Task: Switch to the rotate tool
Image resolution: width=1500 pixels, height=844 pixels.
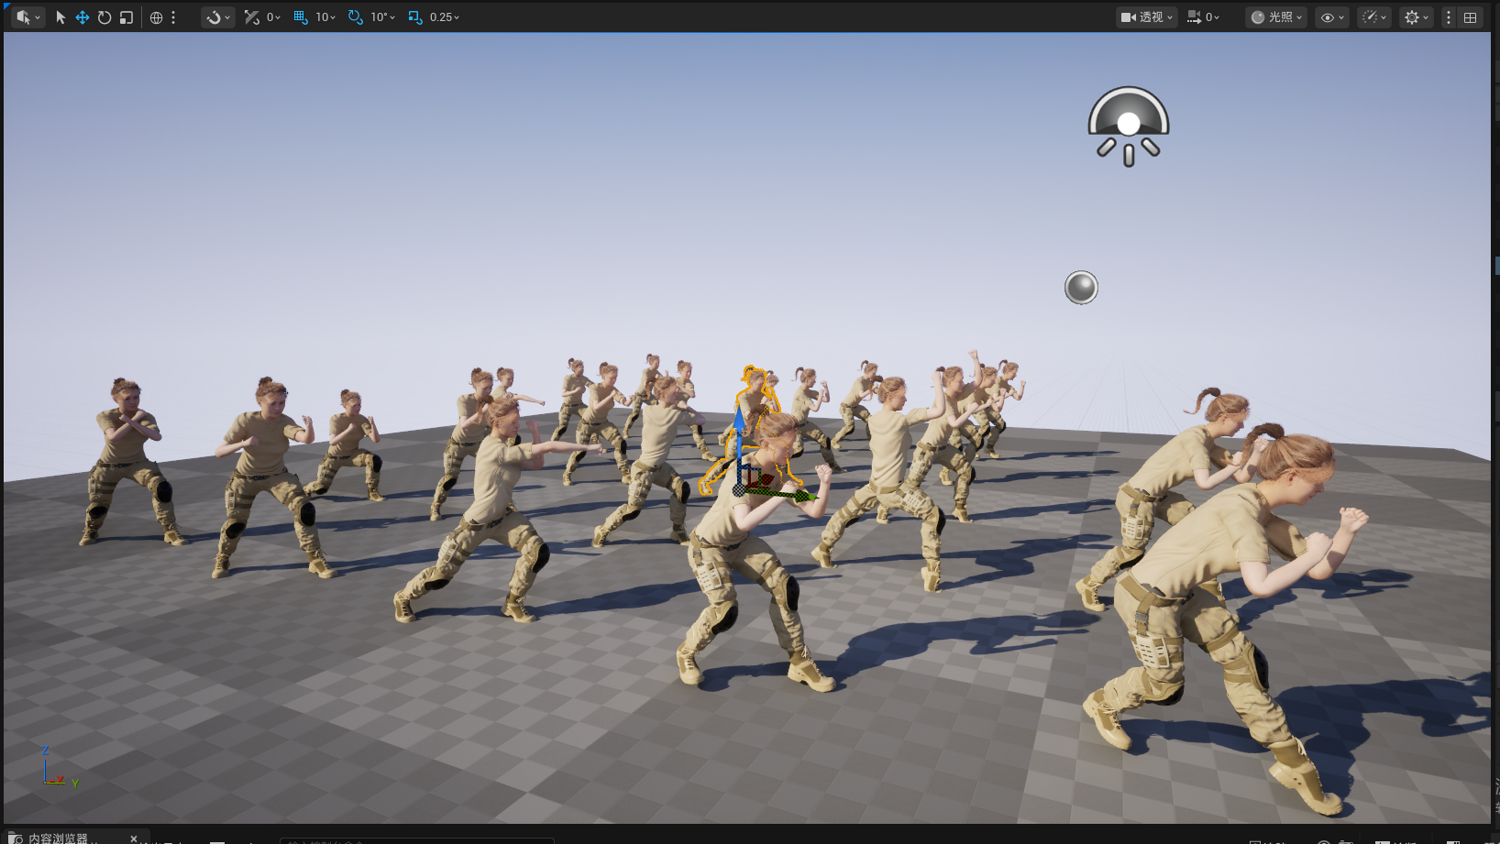Action: tap(104, 17)
